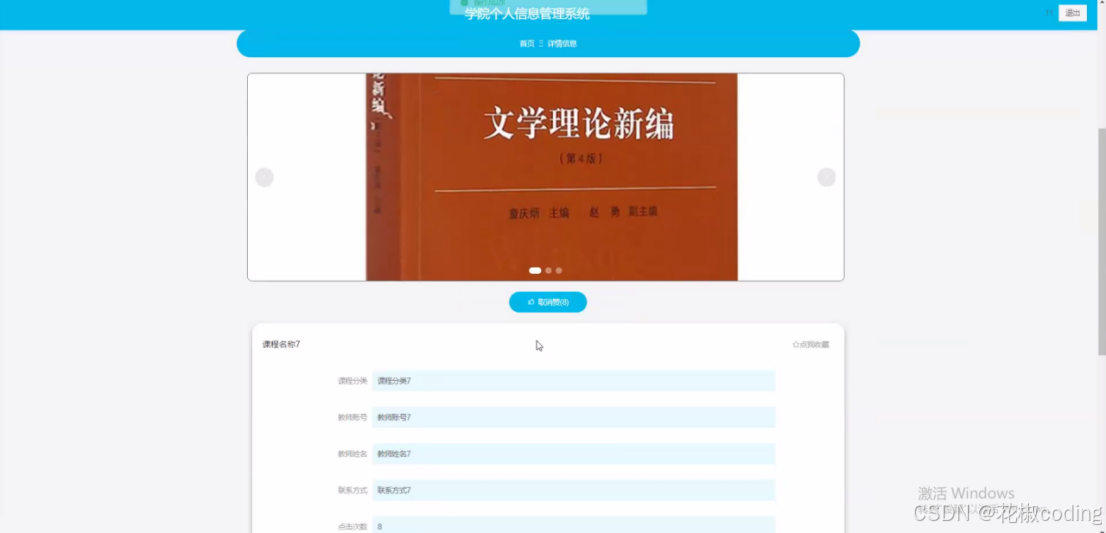Screen dimensions: 1106x533
Task: Click the 课程分类 label
Action: coord(353,381)
